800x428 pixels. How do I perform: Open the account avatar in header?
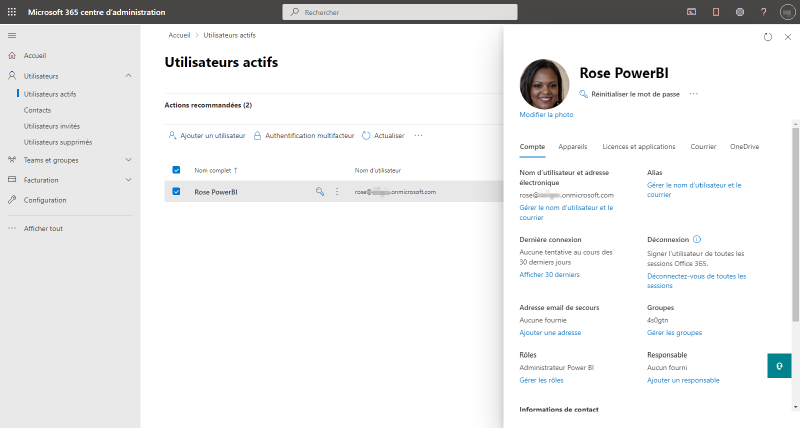(787, 12)
